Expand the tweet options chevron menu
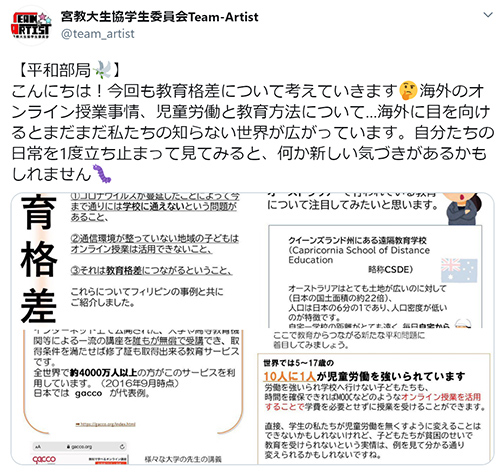500x473 pixels. click(x=488, y=15)
